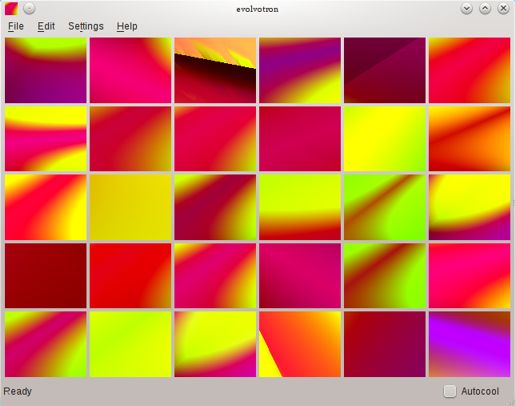Open the Settings menu

coord(86,26)
